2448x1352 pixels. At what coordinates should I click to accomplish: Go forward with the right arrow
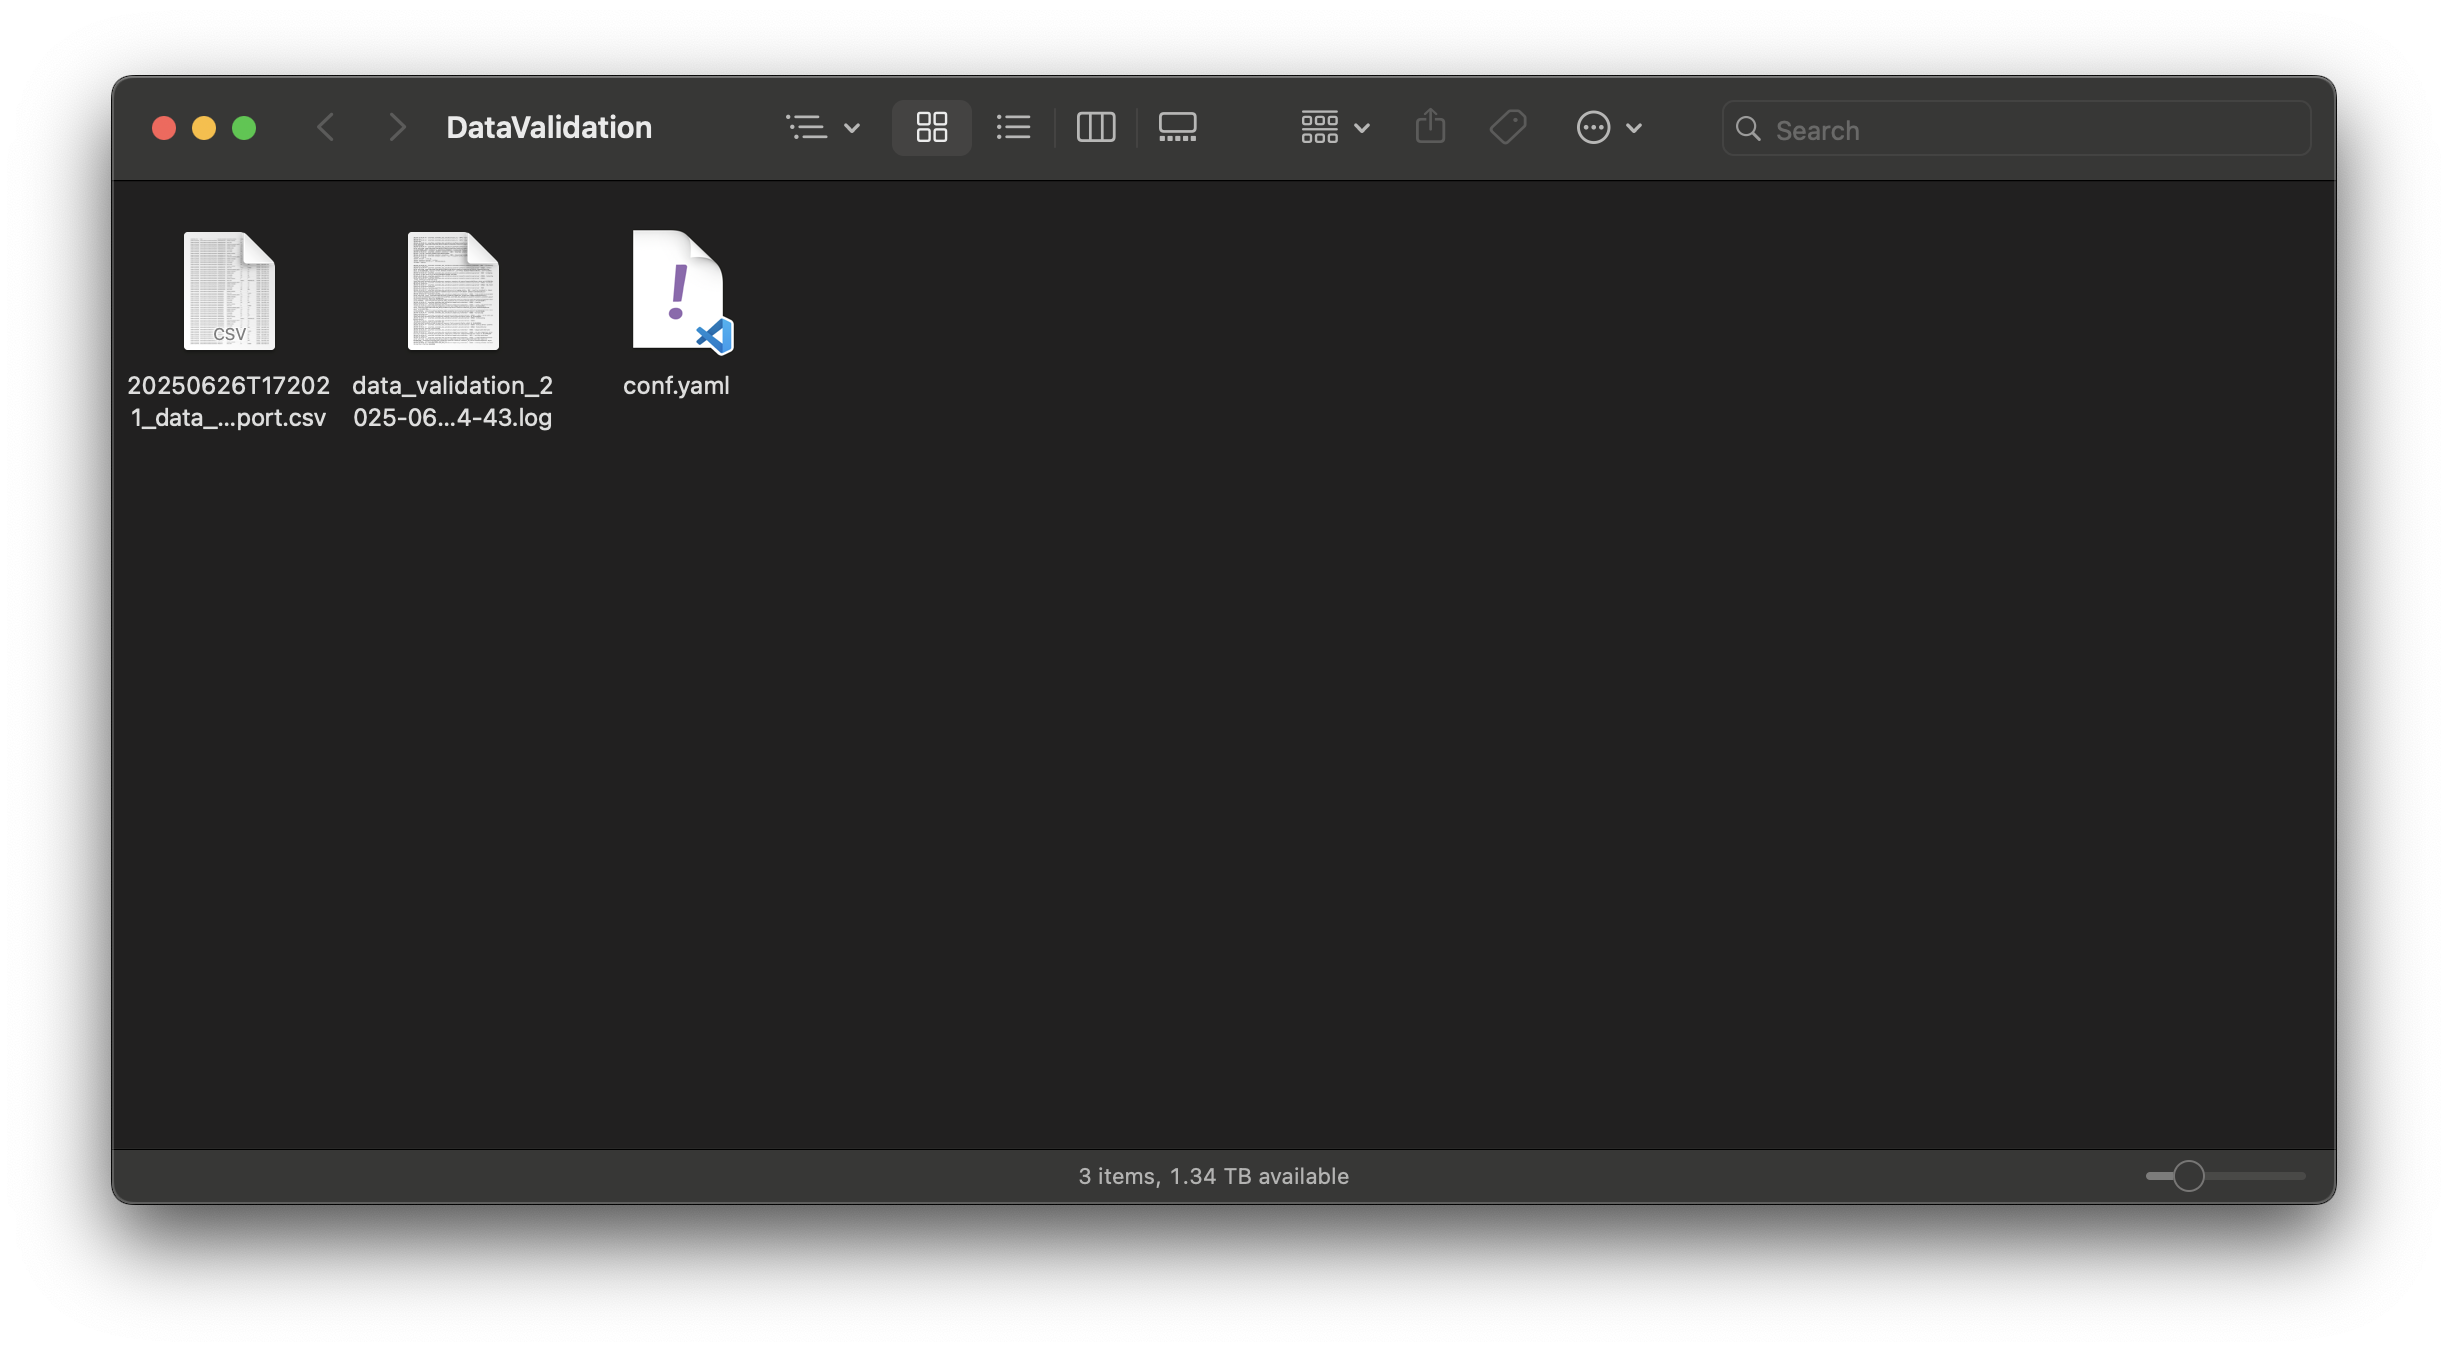[x=397, y=127]
